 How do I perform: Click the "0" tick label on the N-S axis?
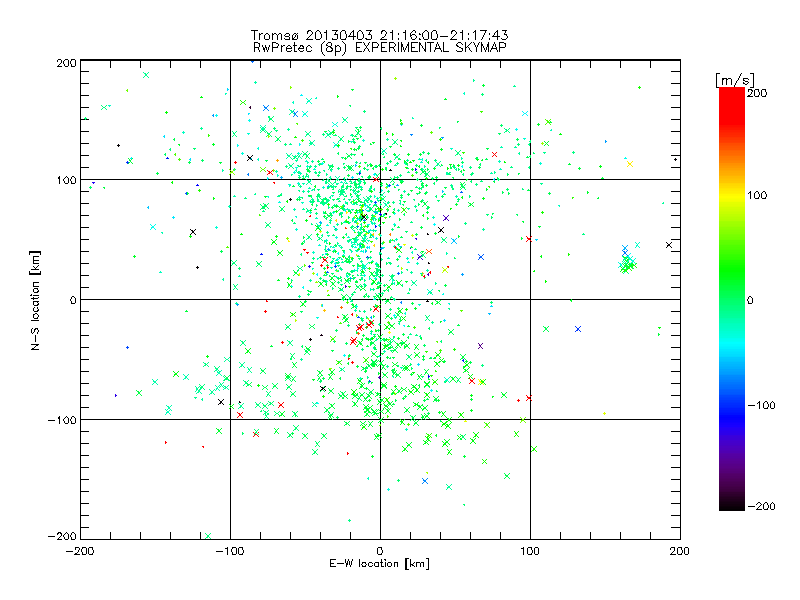tap(73, 300)
